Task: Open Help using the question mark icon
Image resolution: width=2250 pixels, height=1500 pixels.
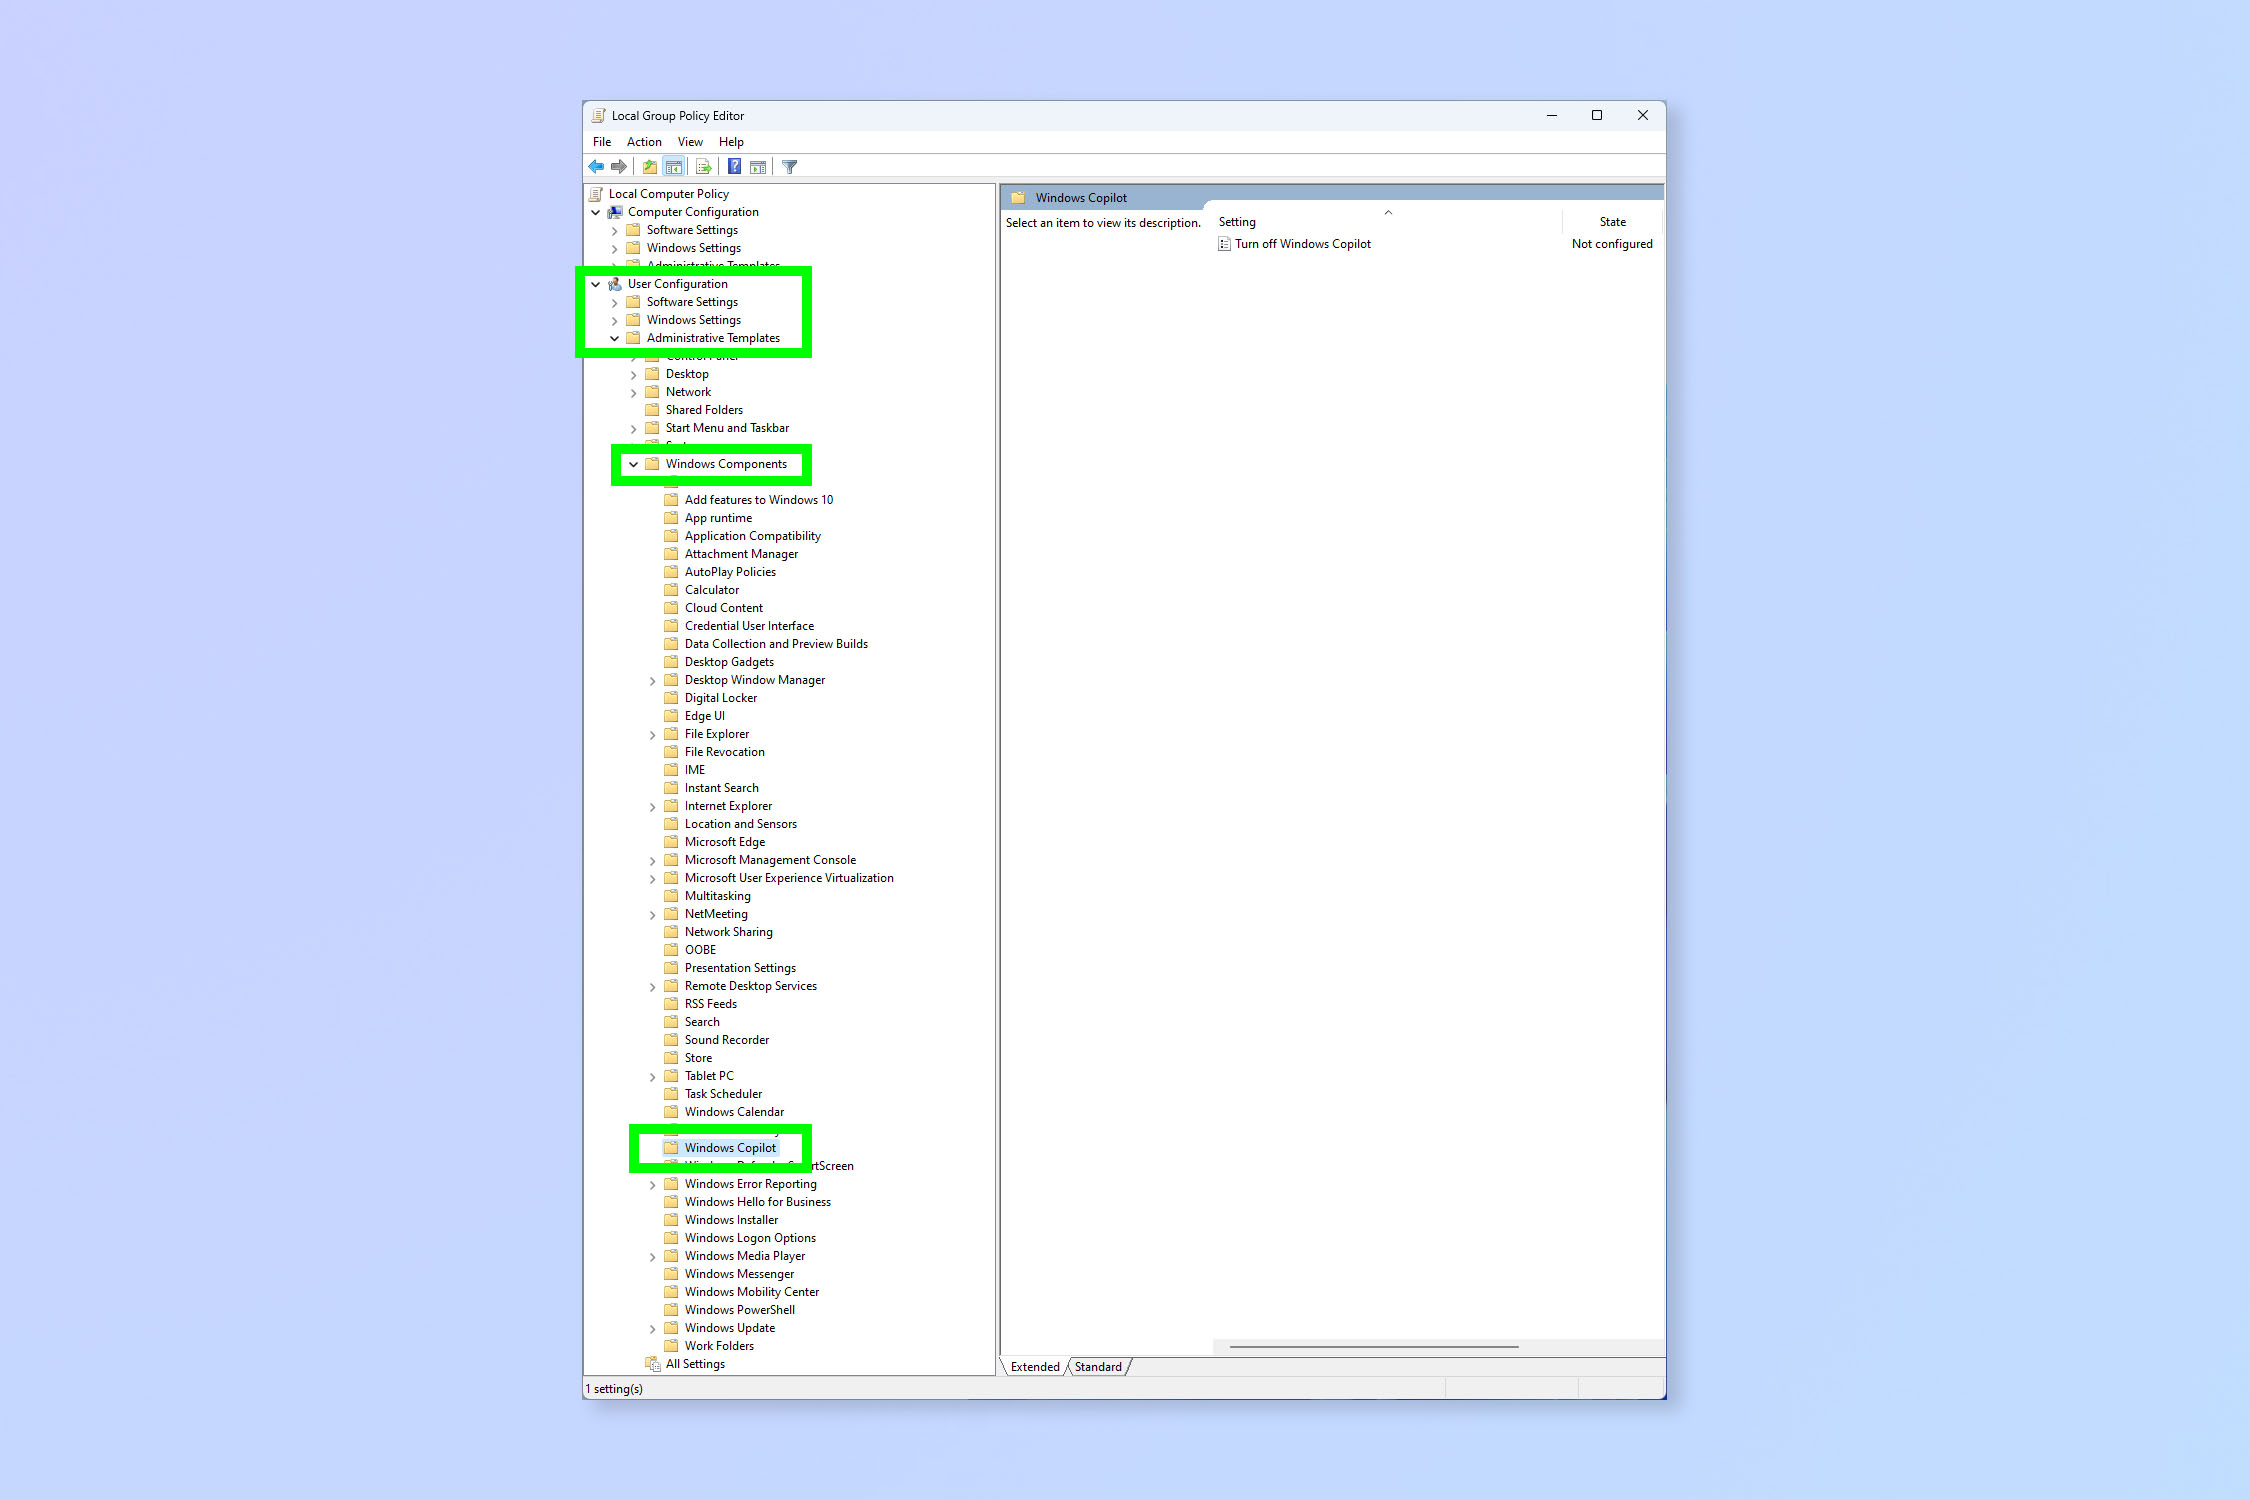Action: 735,166
